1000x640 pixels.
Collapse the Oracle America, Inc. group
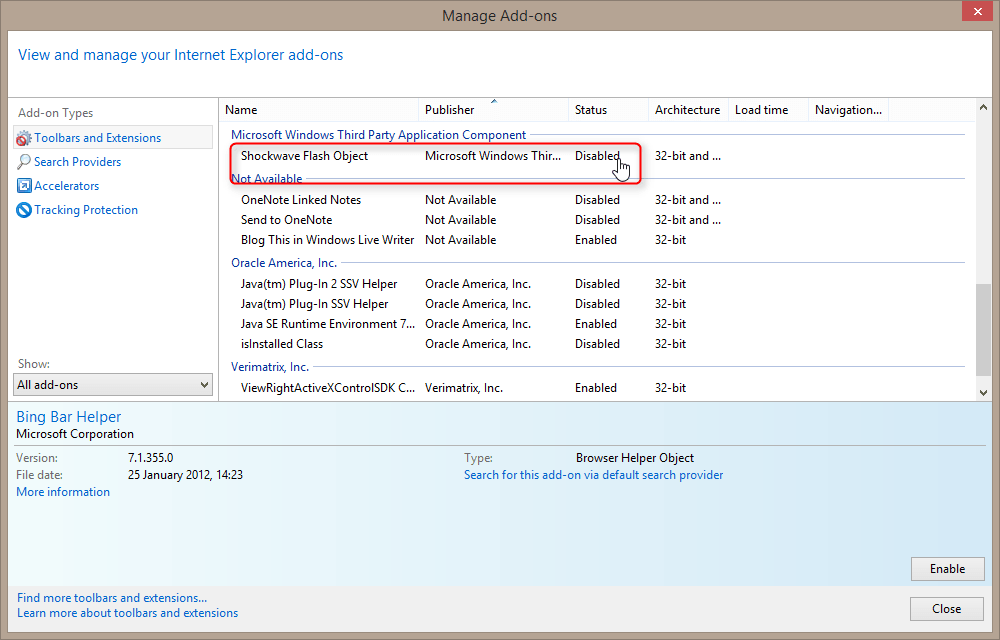(x=284, y=263)
